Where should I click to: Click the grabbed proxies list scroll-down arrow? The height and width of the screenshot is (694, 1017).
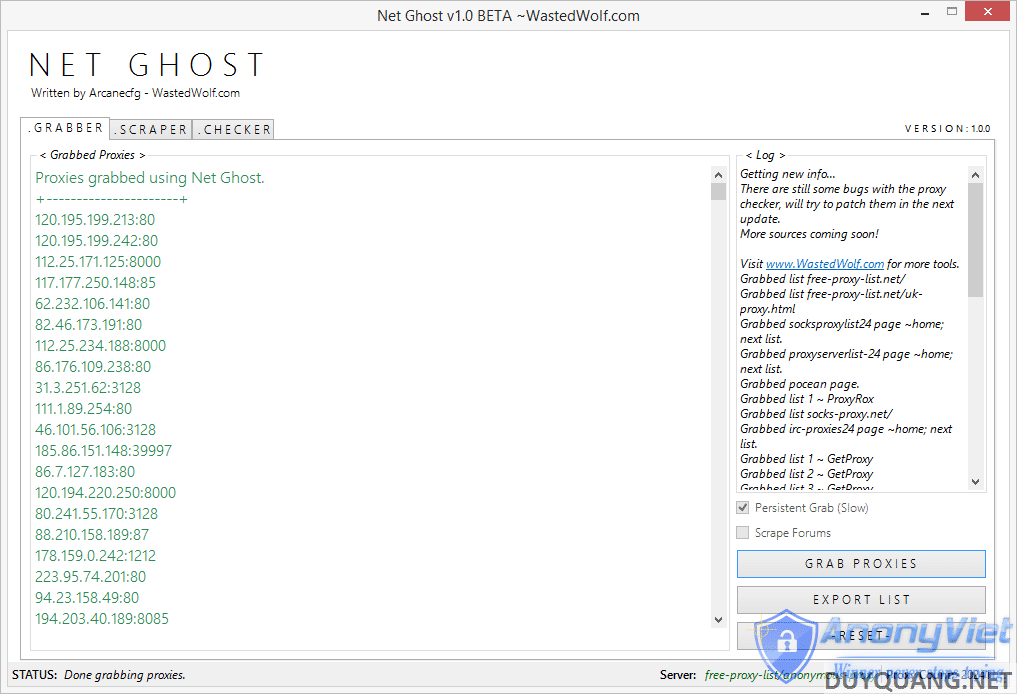pos(718,620)
